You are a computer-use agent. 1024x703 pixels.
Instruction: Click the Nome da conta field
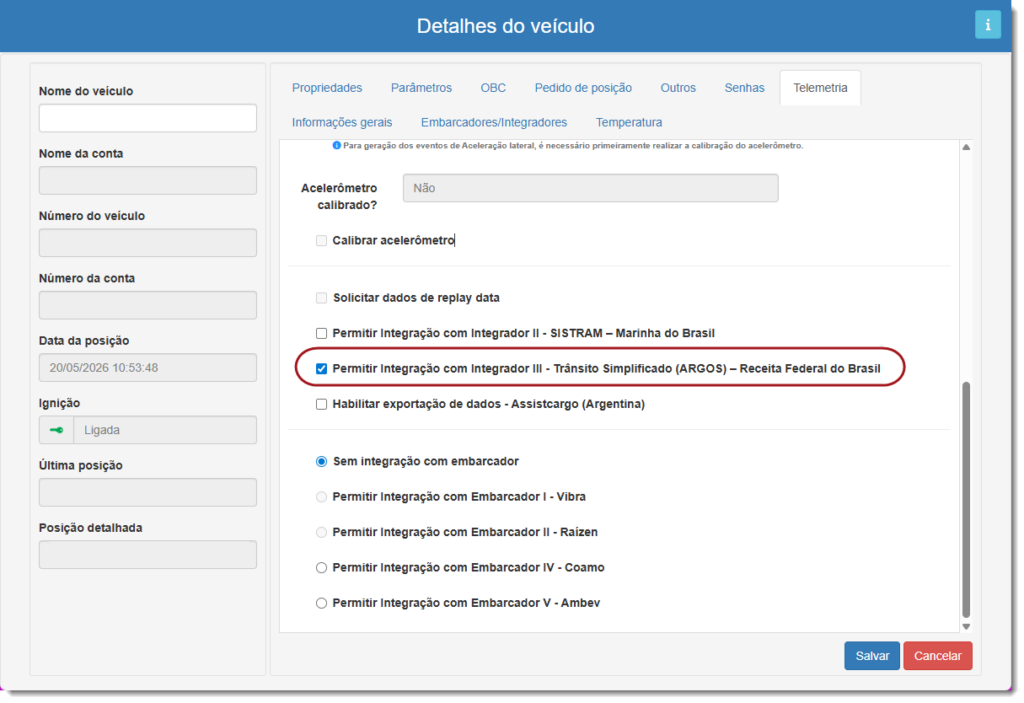point(148,180)
